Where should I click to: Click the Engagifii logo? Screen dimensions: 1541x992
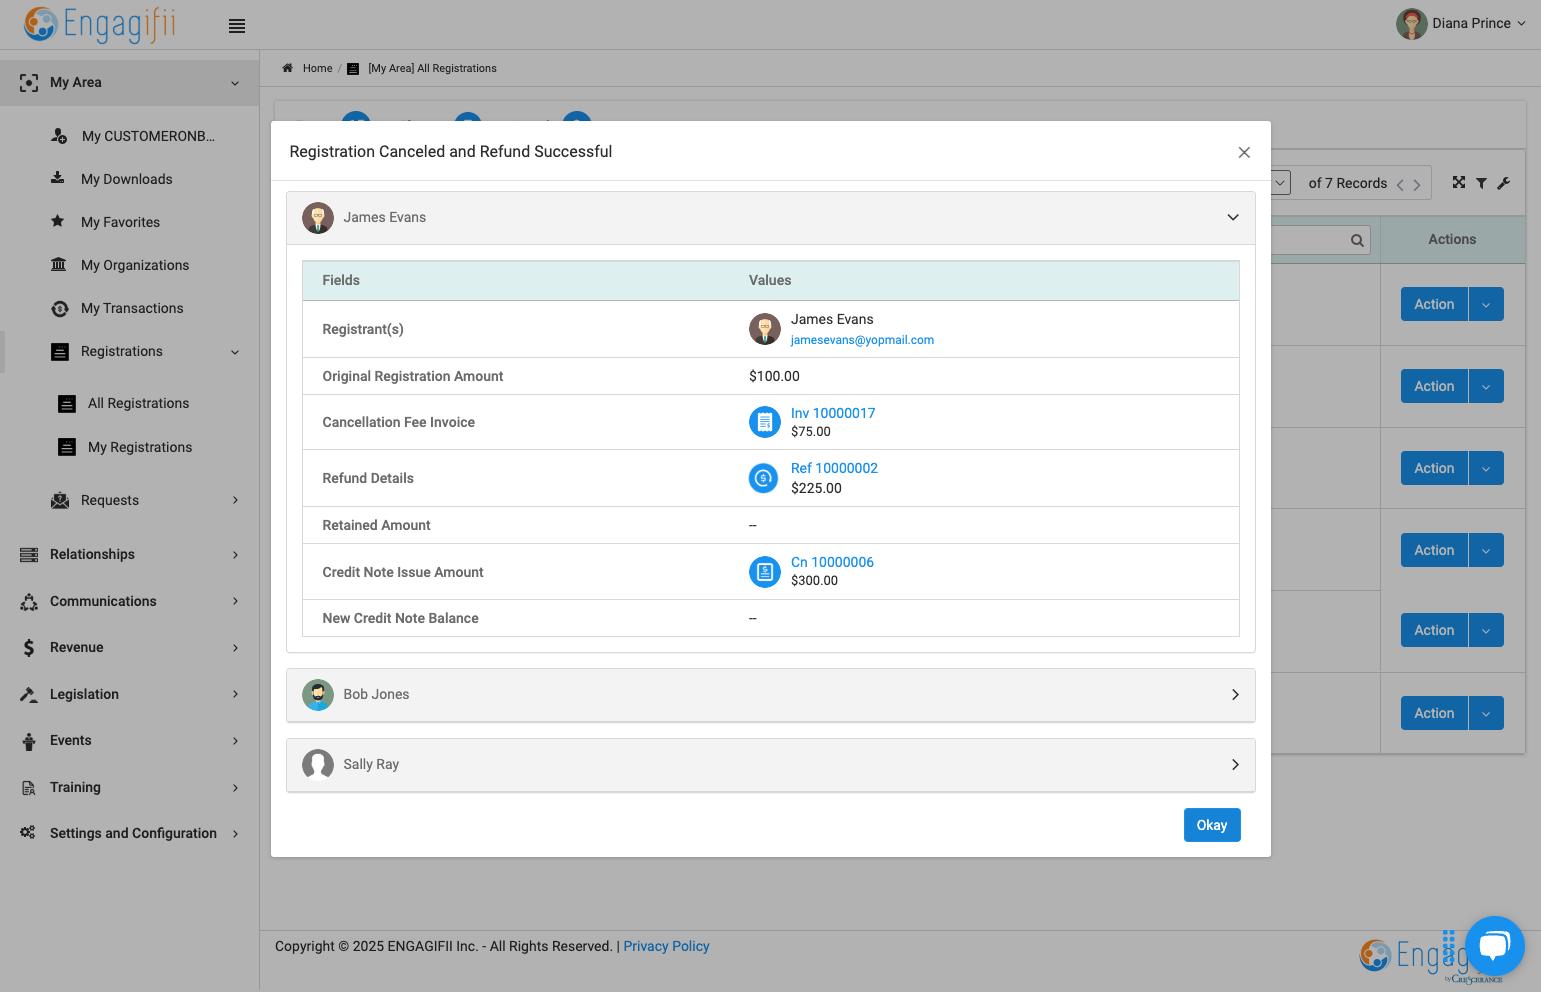(x=99, y=24)
